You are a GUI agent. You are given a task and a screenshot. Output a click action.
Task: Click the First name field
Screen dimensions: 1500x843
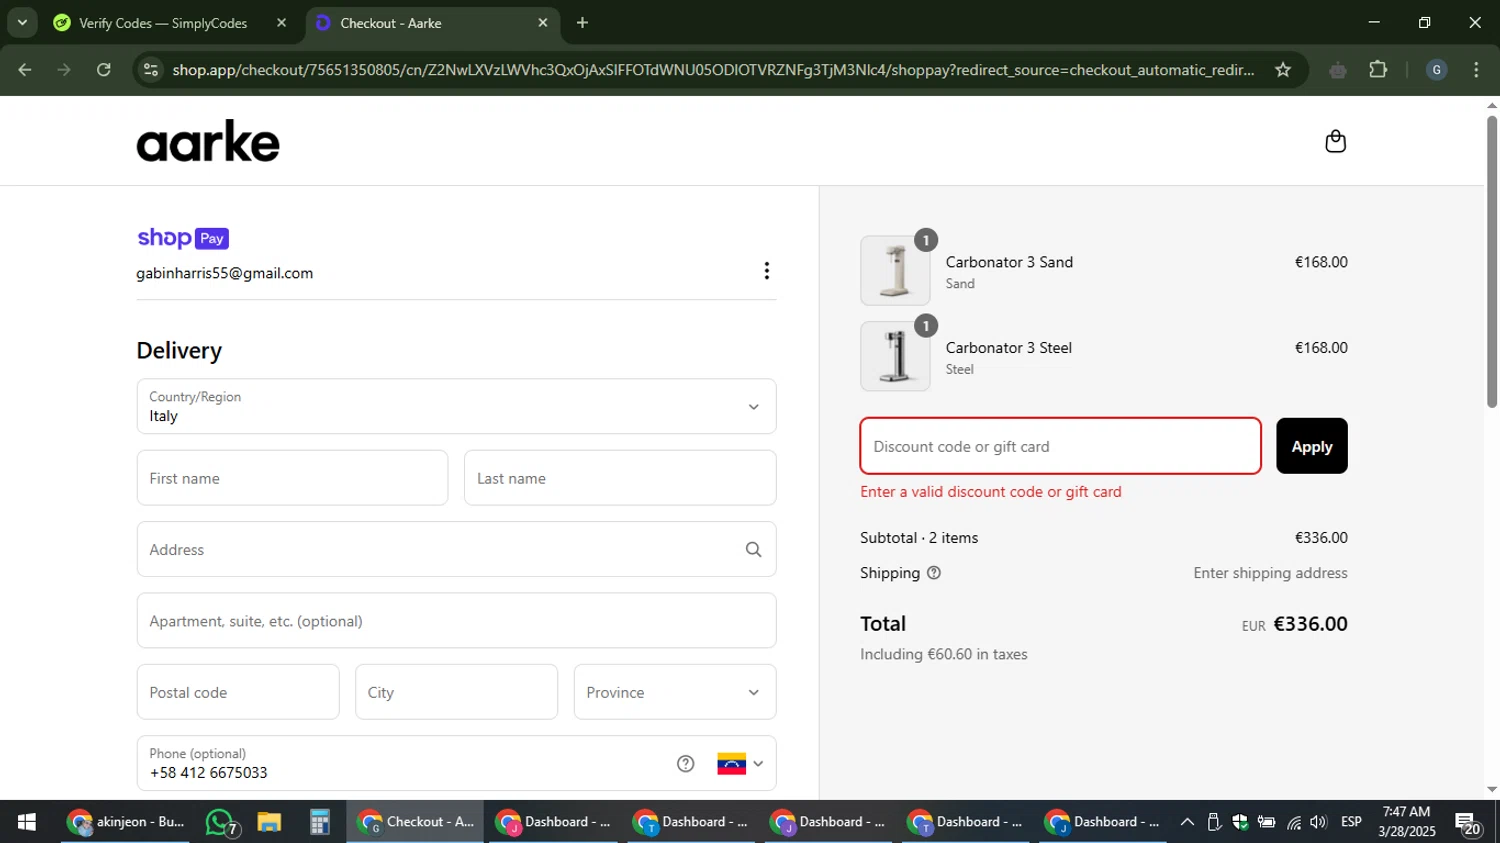click(292, 478)
